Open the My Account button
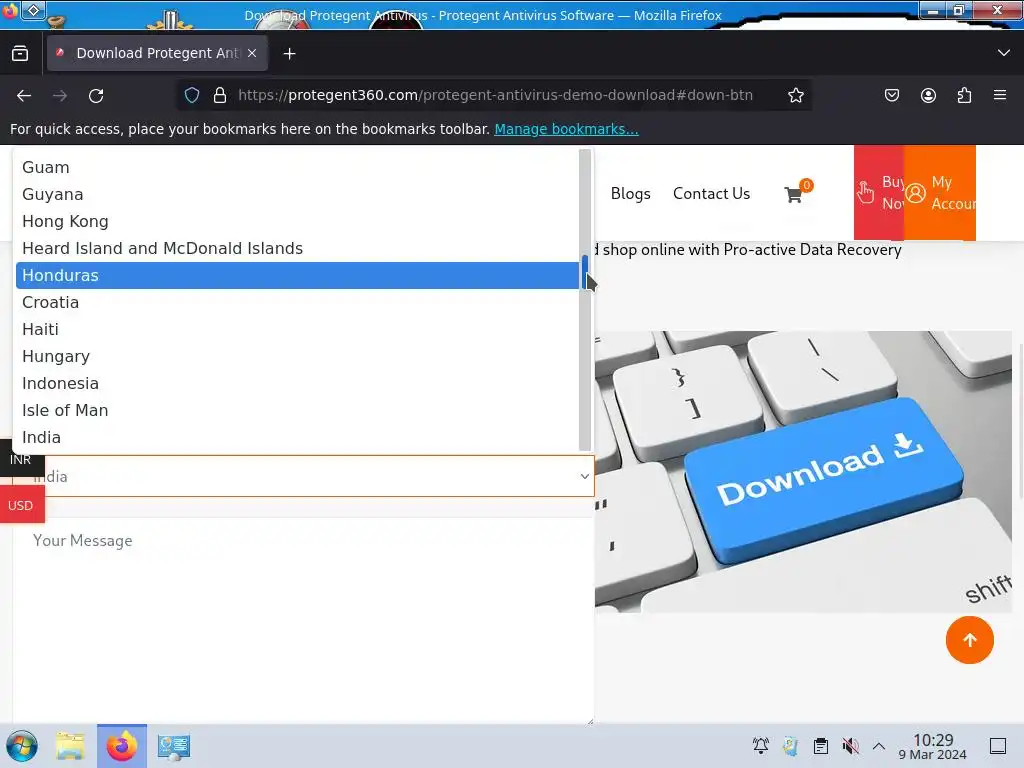Image resolution: width=1024 pixels, height=768 pixels. coord(940,193)
